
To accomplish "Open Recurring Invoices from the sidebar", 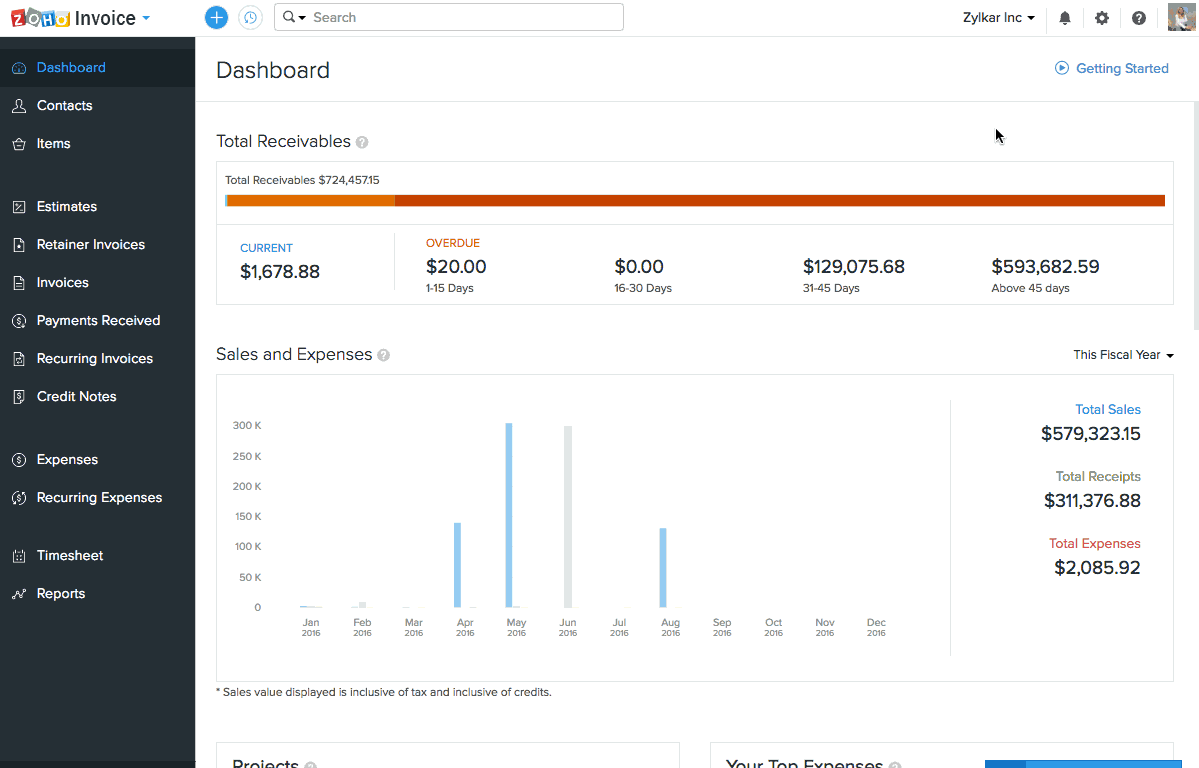I will [94, 358].
